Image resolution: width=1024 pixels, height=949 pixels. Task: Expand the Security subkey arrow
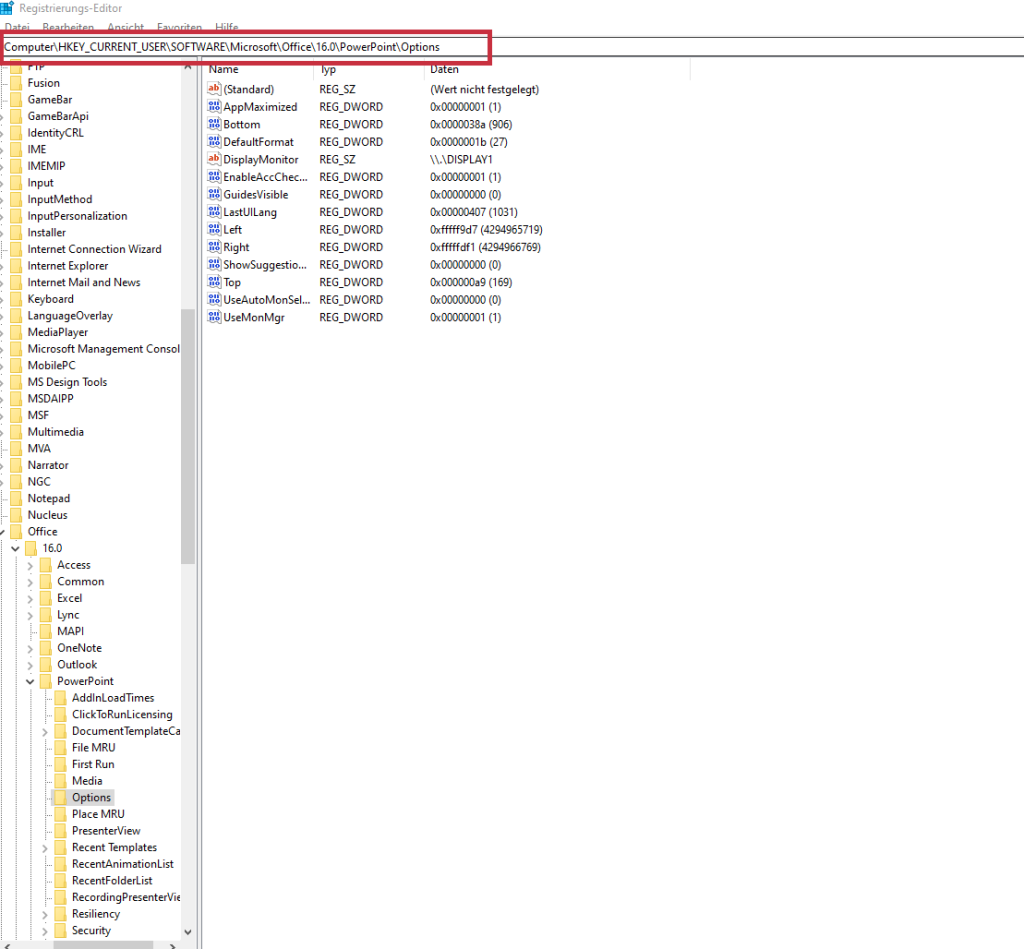point(45,931)
